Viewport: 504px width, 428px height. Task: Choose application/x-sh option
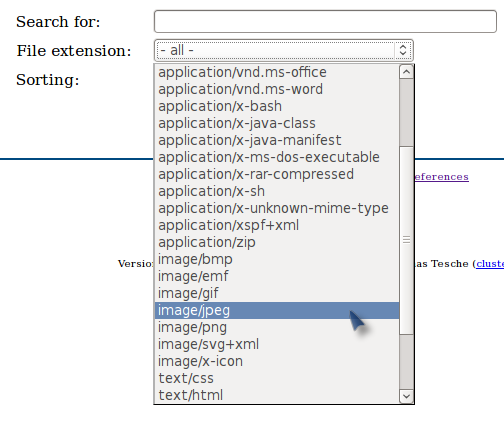coord(277,191)
